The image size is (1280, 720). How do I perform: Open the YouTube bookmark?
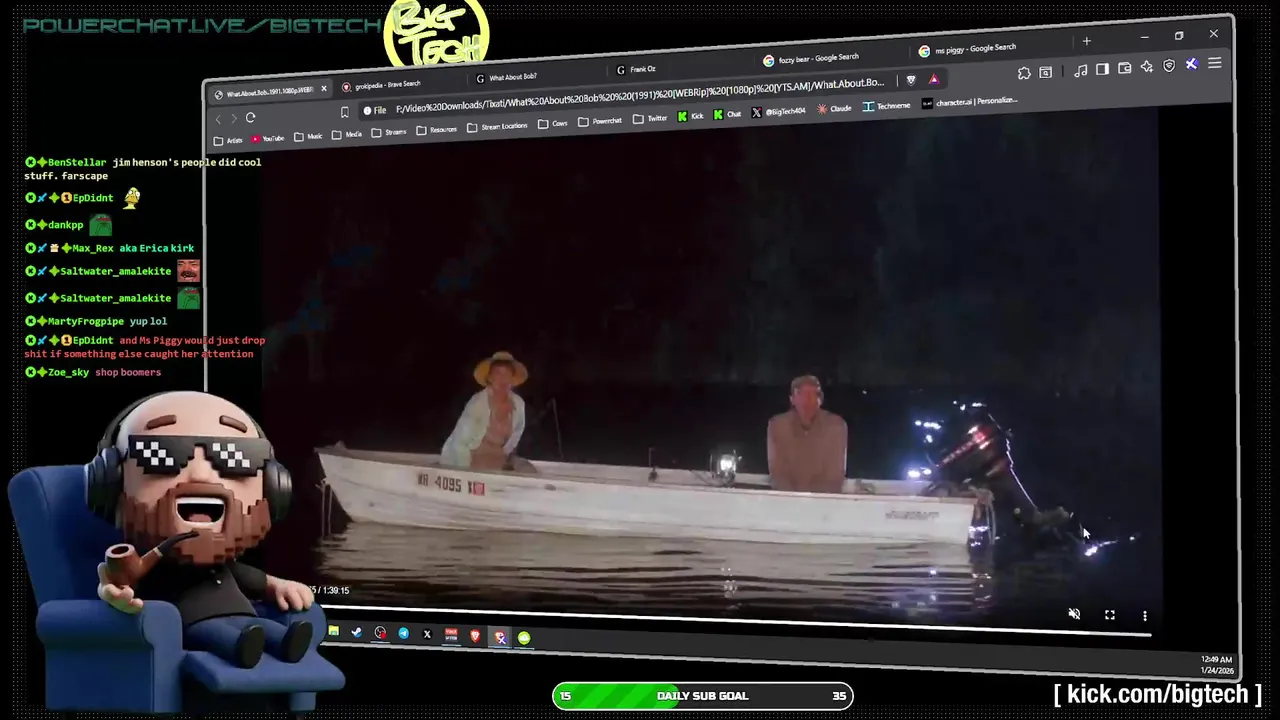pyautogui.click(x=268, y=138)
